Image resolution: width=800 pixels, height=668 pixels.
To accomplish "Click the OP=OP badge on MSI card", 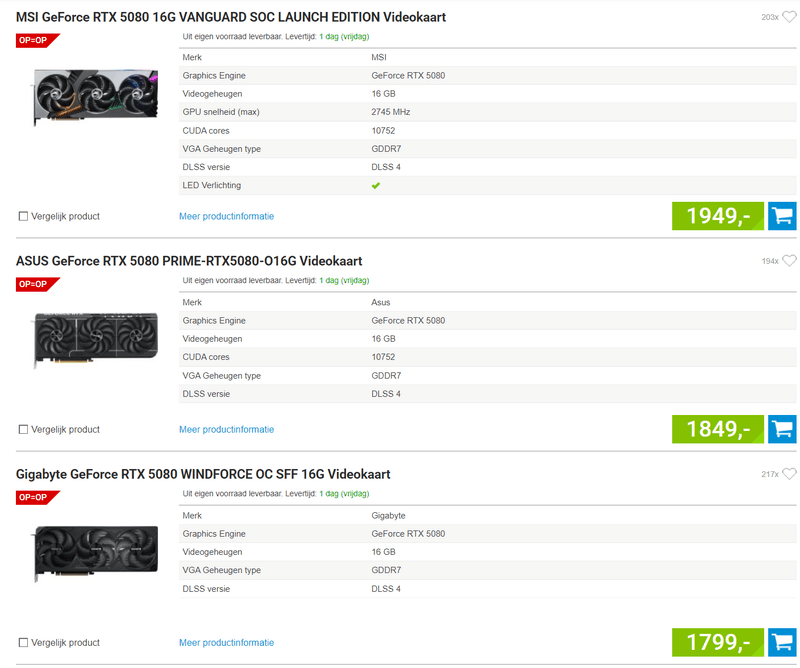I will point(37,40).
